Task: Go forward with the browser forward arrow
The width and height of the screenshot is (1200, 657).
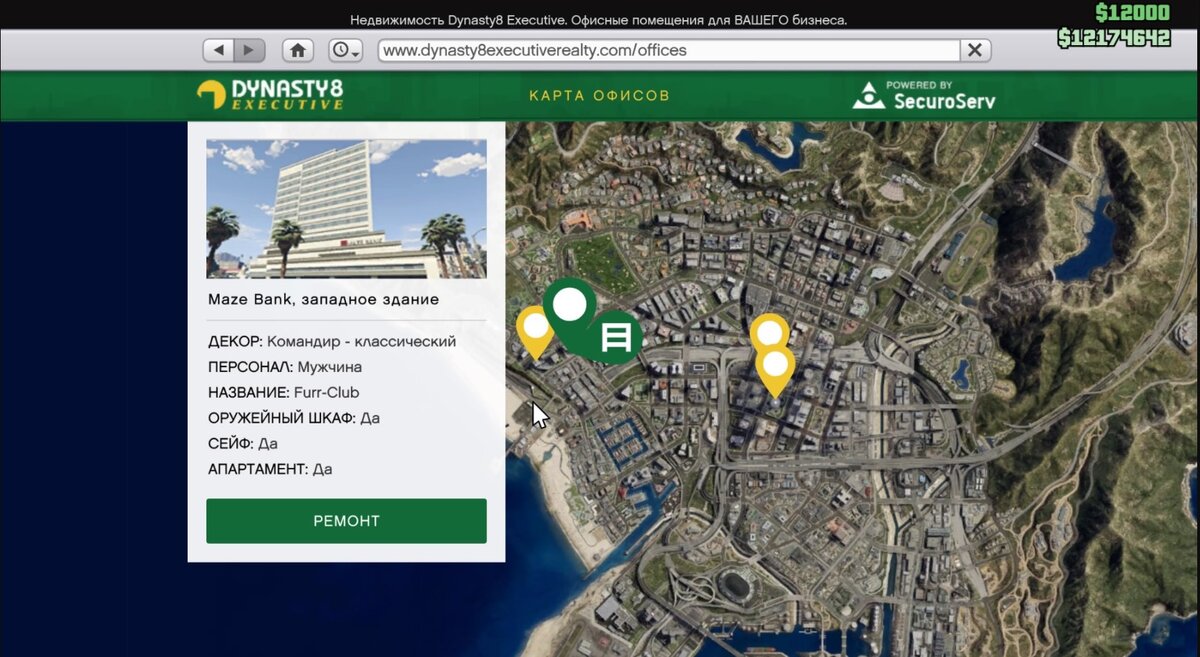Action: [249, 50]
